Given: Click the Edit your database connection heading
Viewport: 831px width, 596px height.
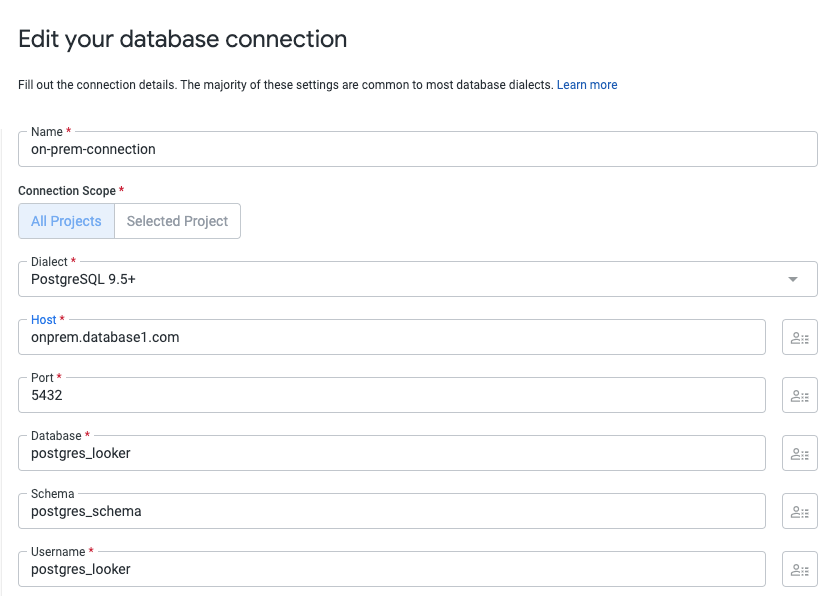Looking at the screenshot, I should click(183, 39).
